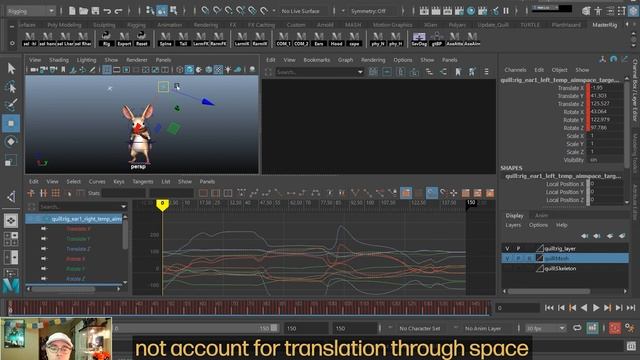This screenshot has height=360, width=640.
Task: Open the Node Editor search dropdown arrow
Action: [360, 72]
